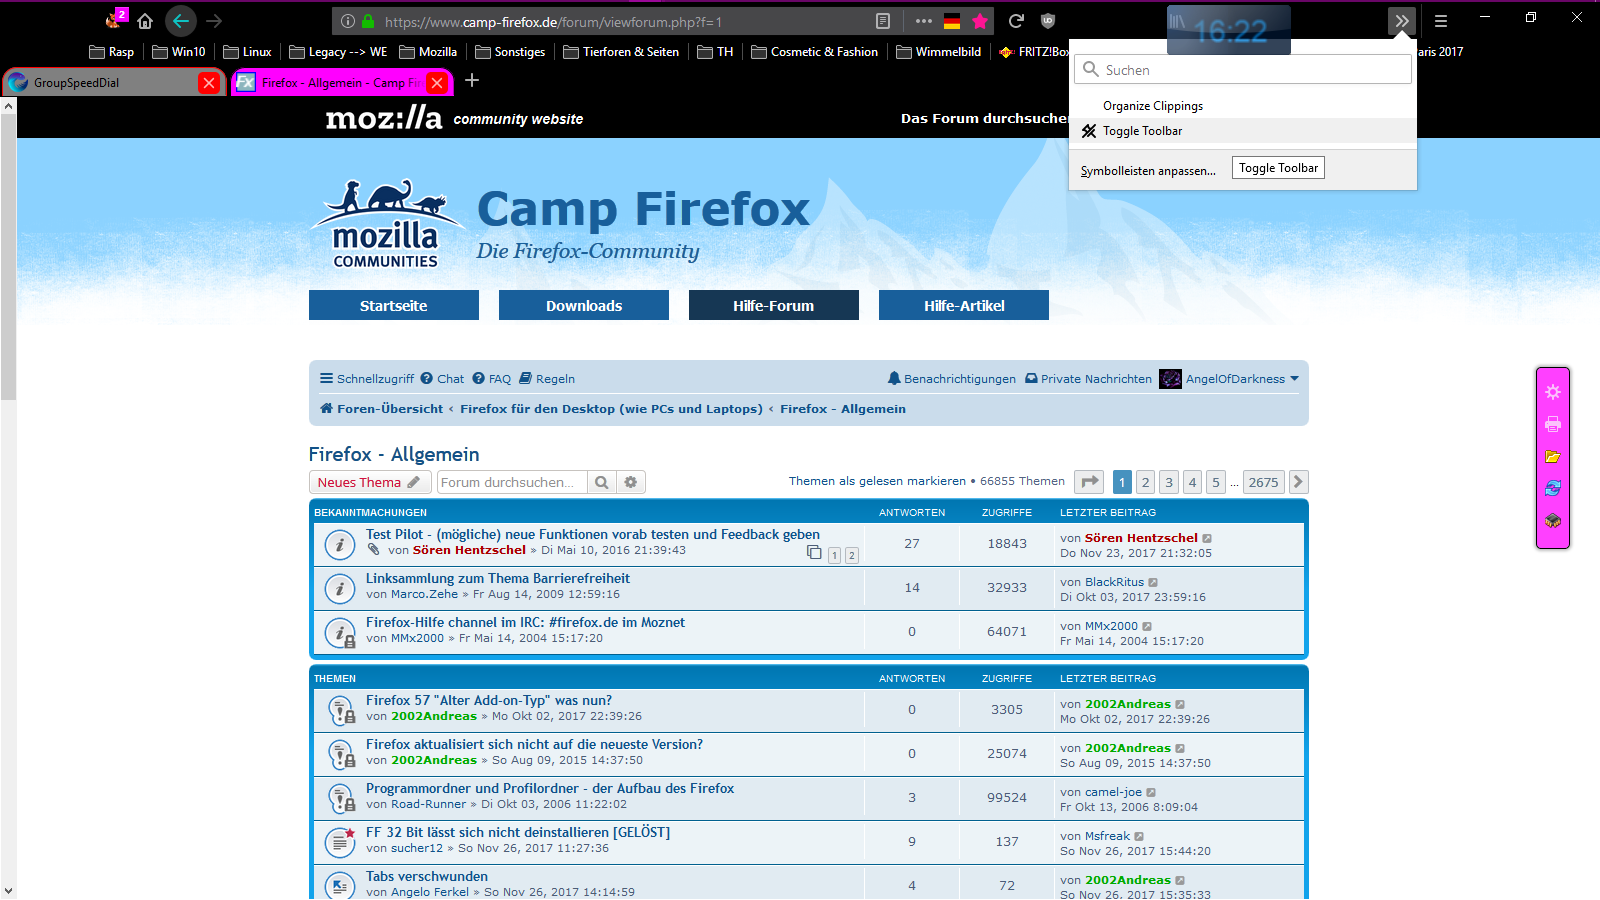Image resolution: width=1600 pixels, height=900 pixels.
Task: Click the box icon in the pink sidebar
Action: [x=1553, y=520]
